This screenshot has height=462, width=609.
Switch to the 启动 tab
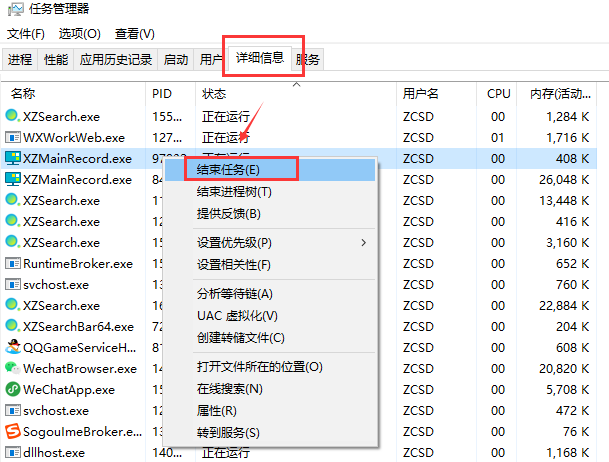pos(176,59)
